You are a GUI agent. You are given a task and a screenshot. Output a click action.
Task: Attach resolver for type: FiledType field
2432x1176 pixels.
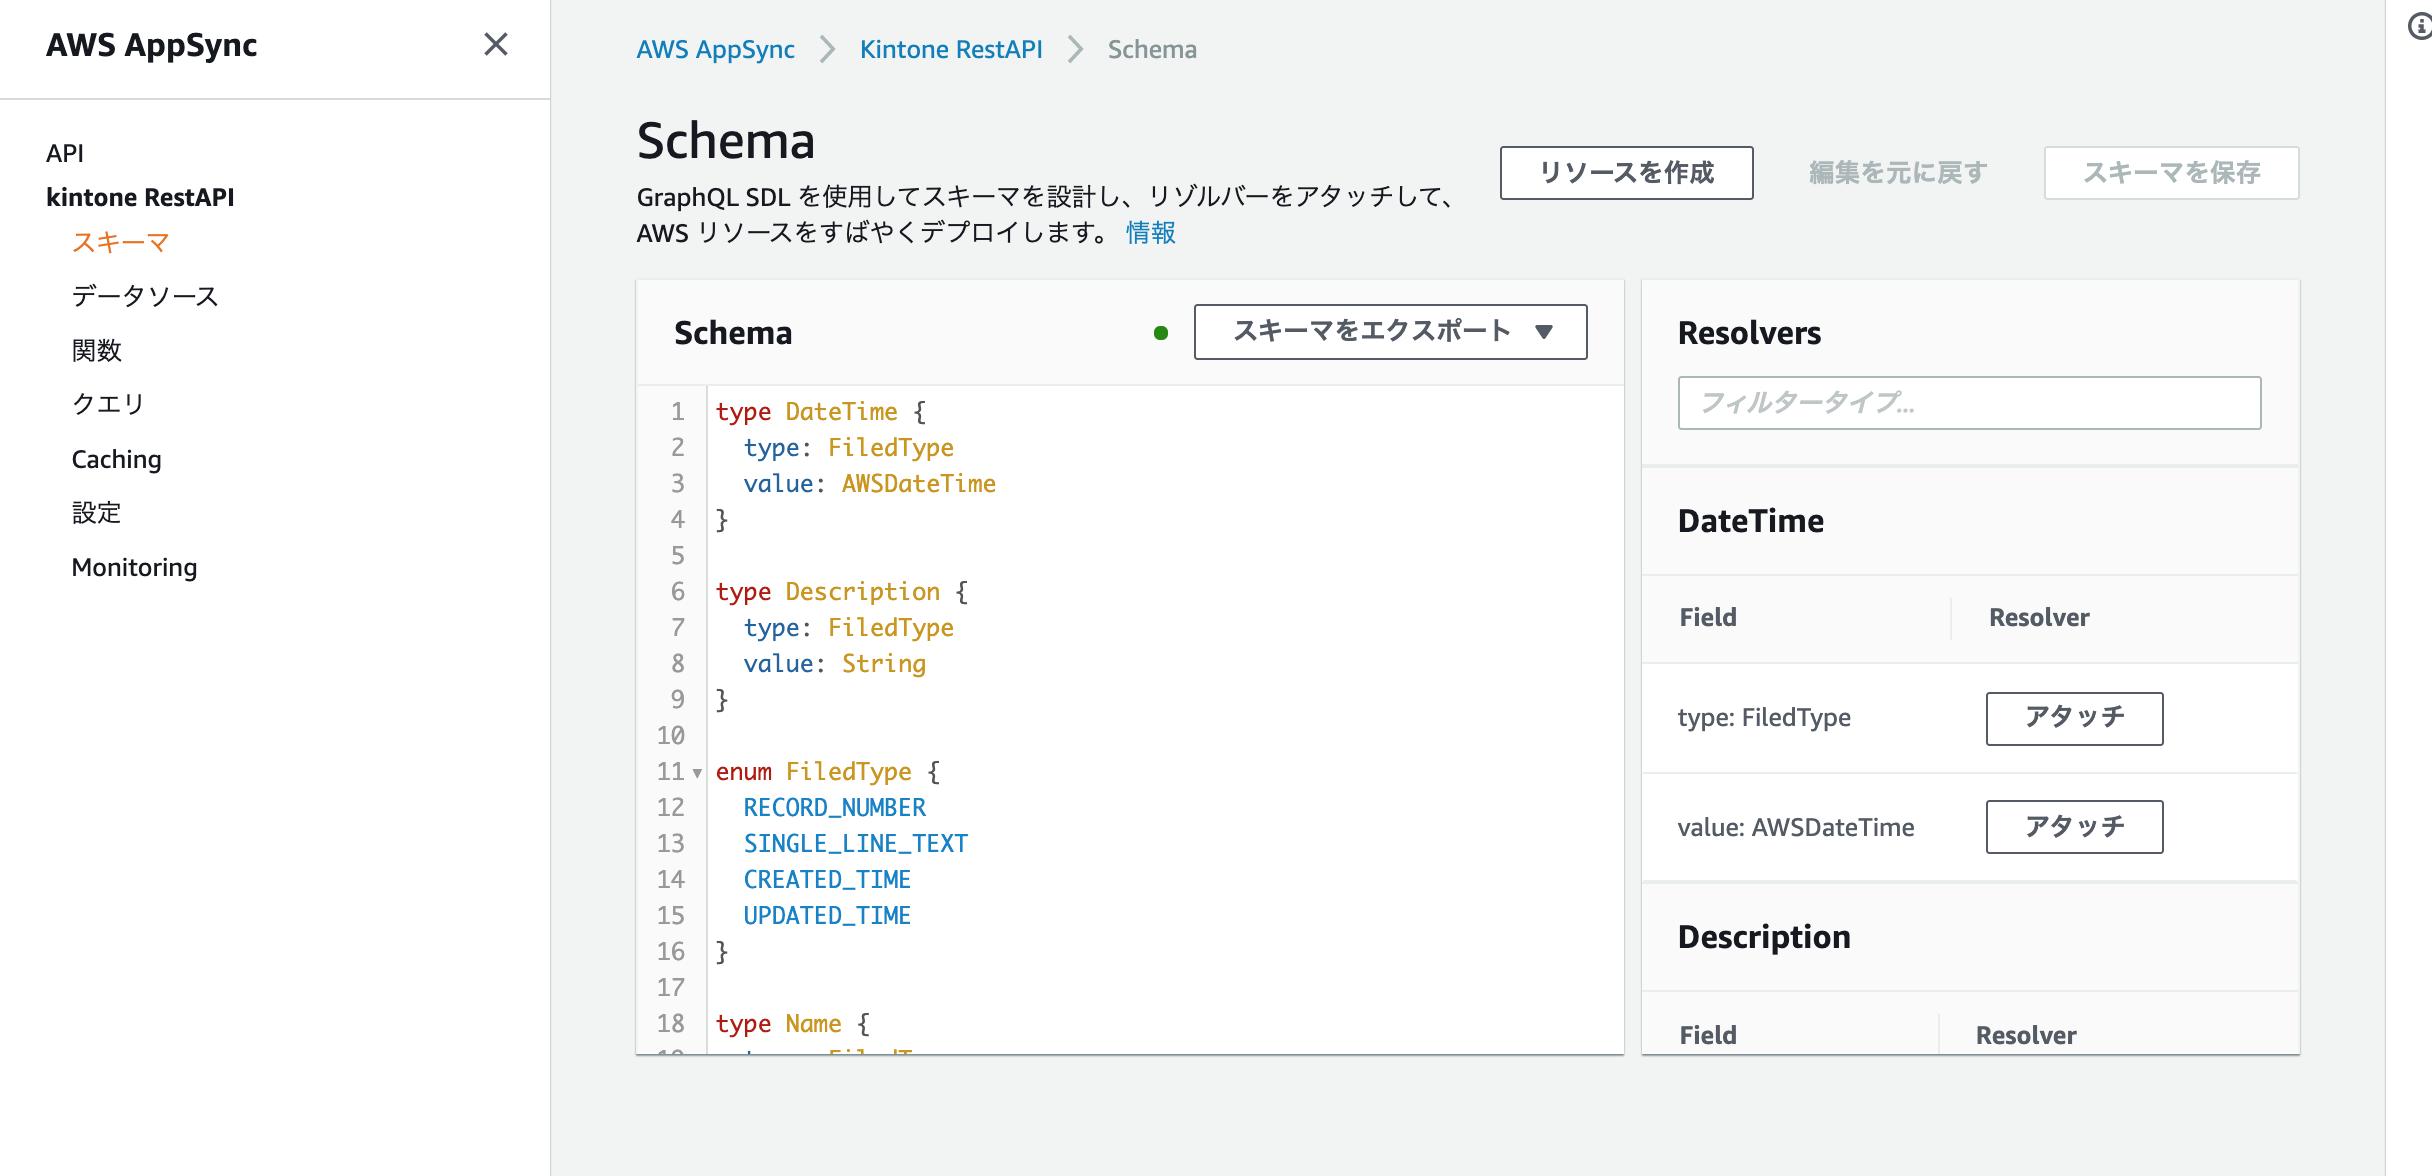coord(2073,718)
